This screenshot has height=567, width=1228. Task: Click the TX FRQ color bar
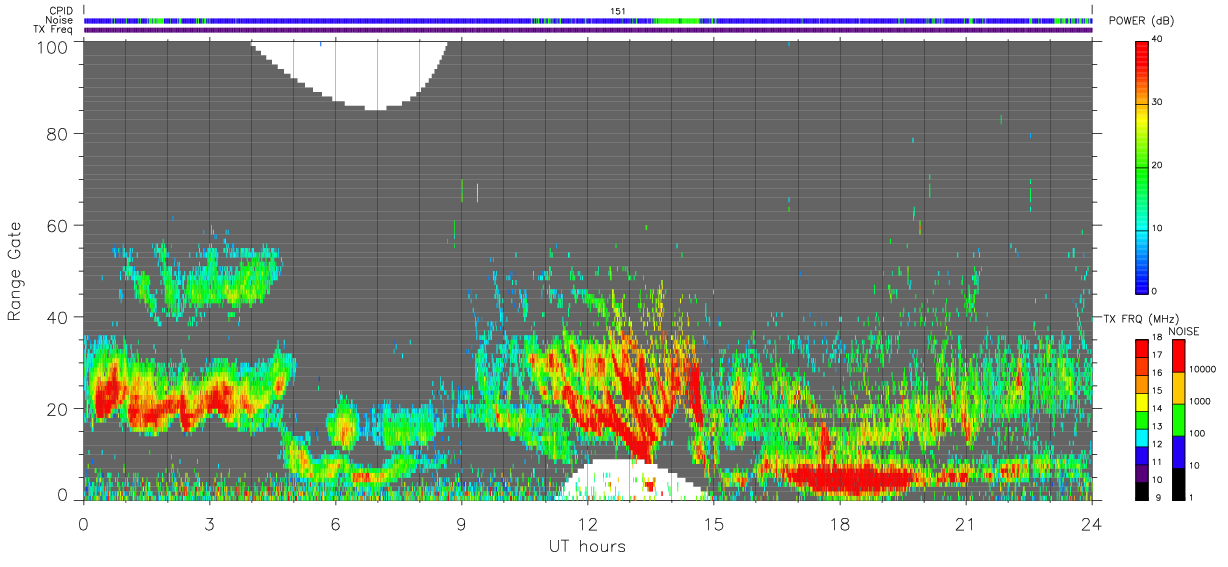1141,419
